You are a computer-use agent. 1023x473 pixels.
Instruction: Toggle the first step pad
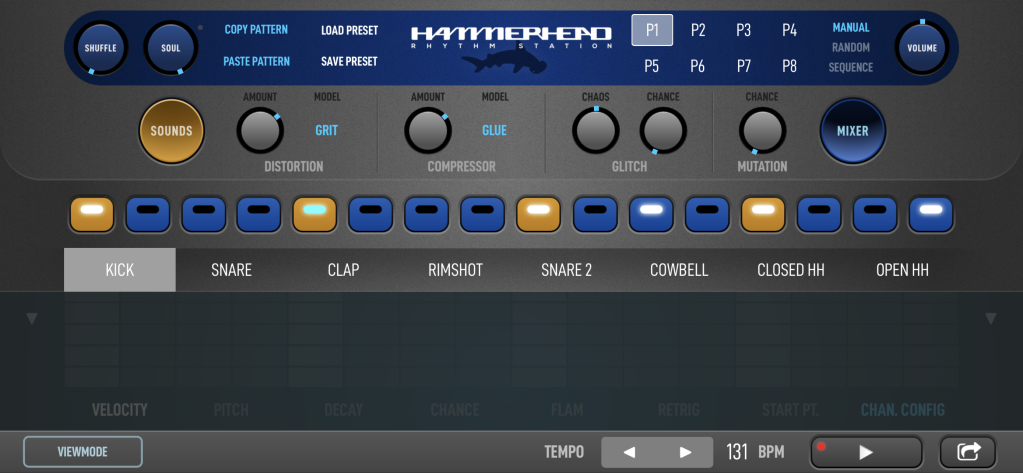tap(92, 213)
